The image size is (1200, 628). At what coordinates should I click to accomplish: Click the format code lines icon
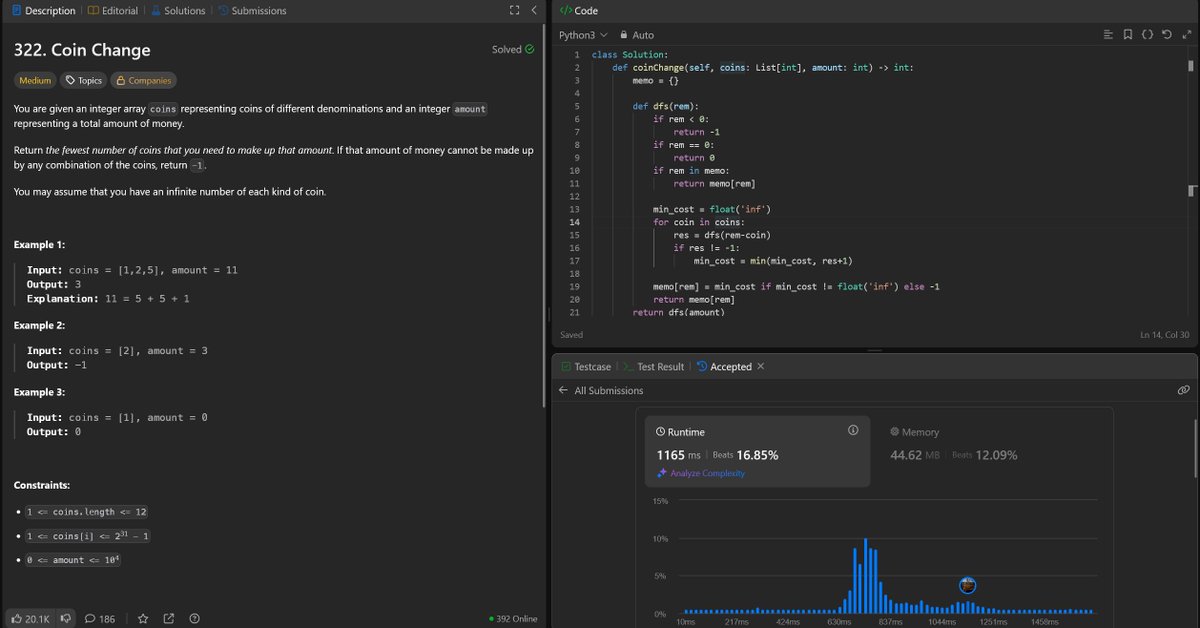(1108, 35)
